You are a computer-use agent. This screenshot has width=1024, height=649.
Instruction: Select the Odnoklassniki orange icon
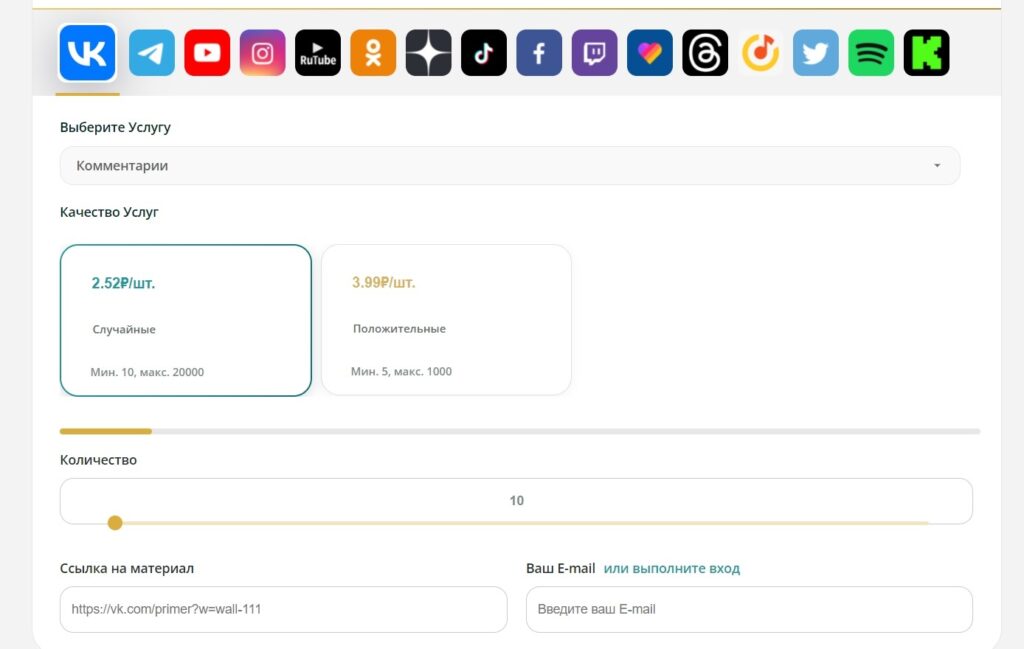click(x=373, y=53)
